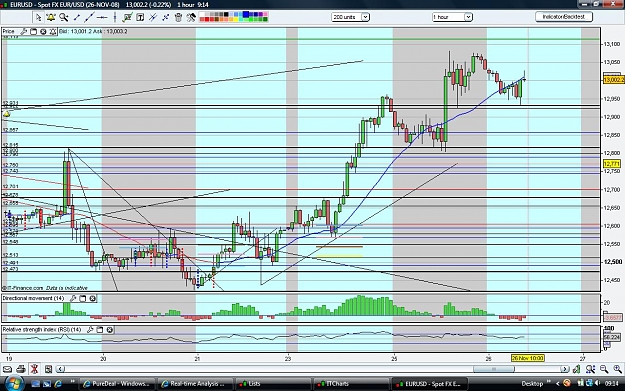Close the Price panel
Screen dimensions: 625x391
(43, 31)
